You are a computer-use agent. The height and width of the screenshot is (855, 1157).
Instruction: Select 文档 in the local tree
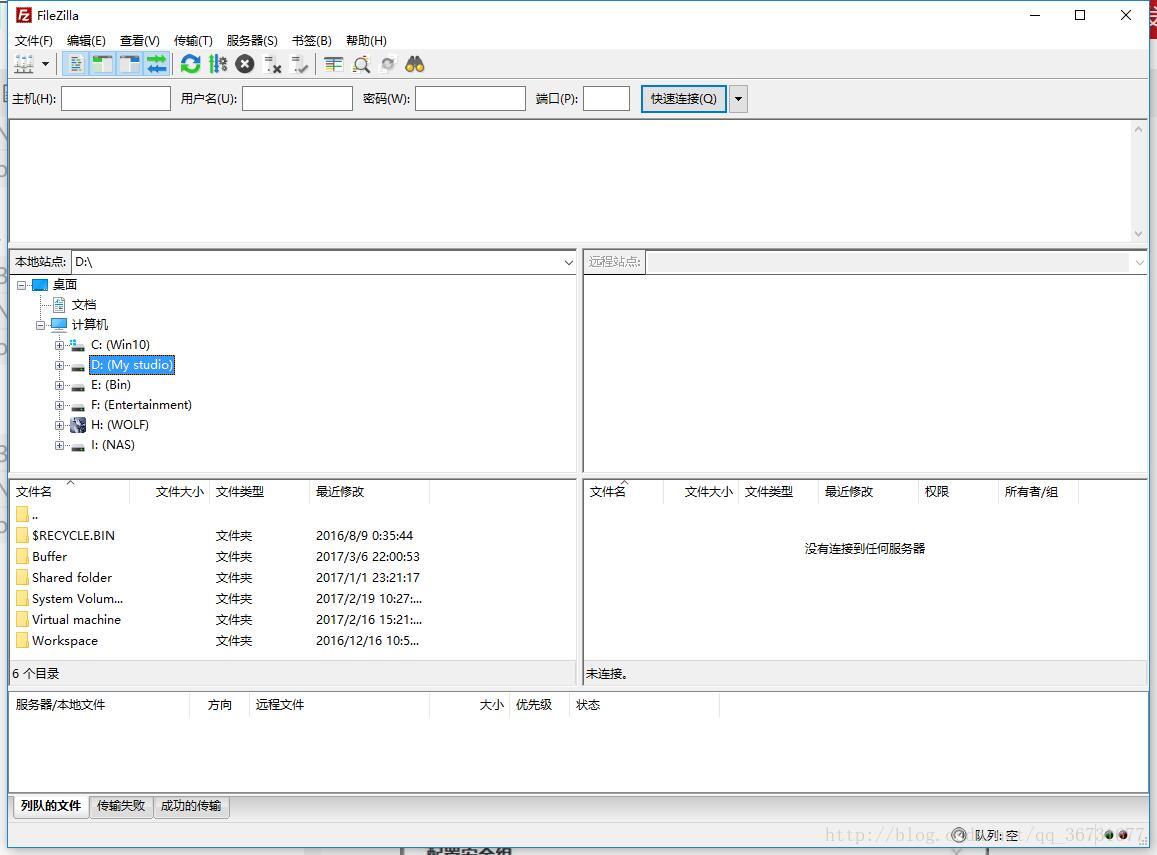click(83, 305)
